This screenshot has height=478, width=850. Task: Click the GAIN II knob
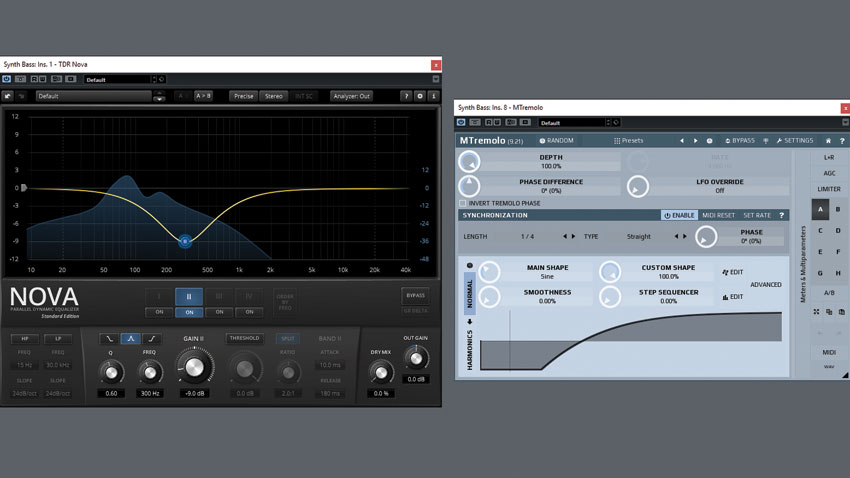tap(194, 367)
